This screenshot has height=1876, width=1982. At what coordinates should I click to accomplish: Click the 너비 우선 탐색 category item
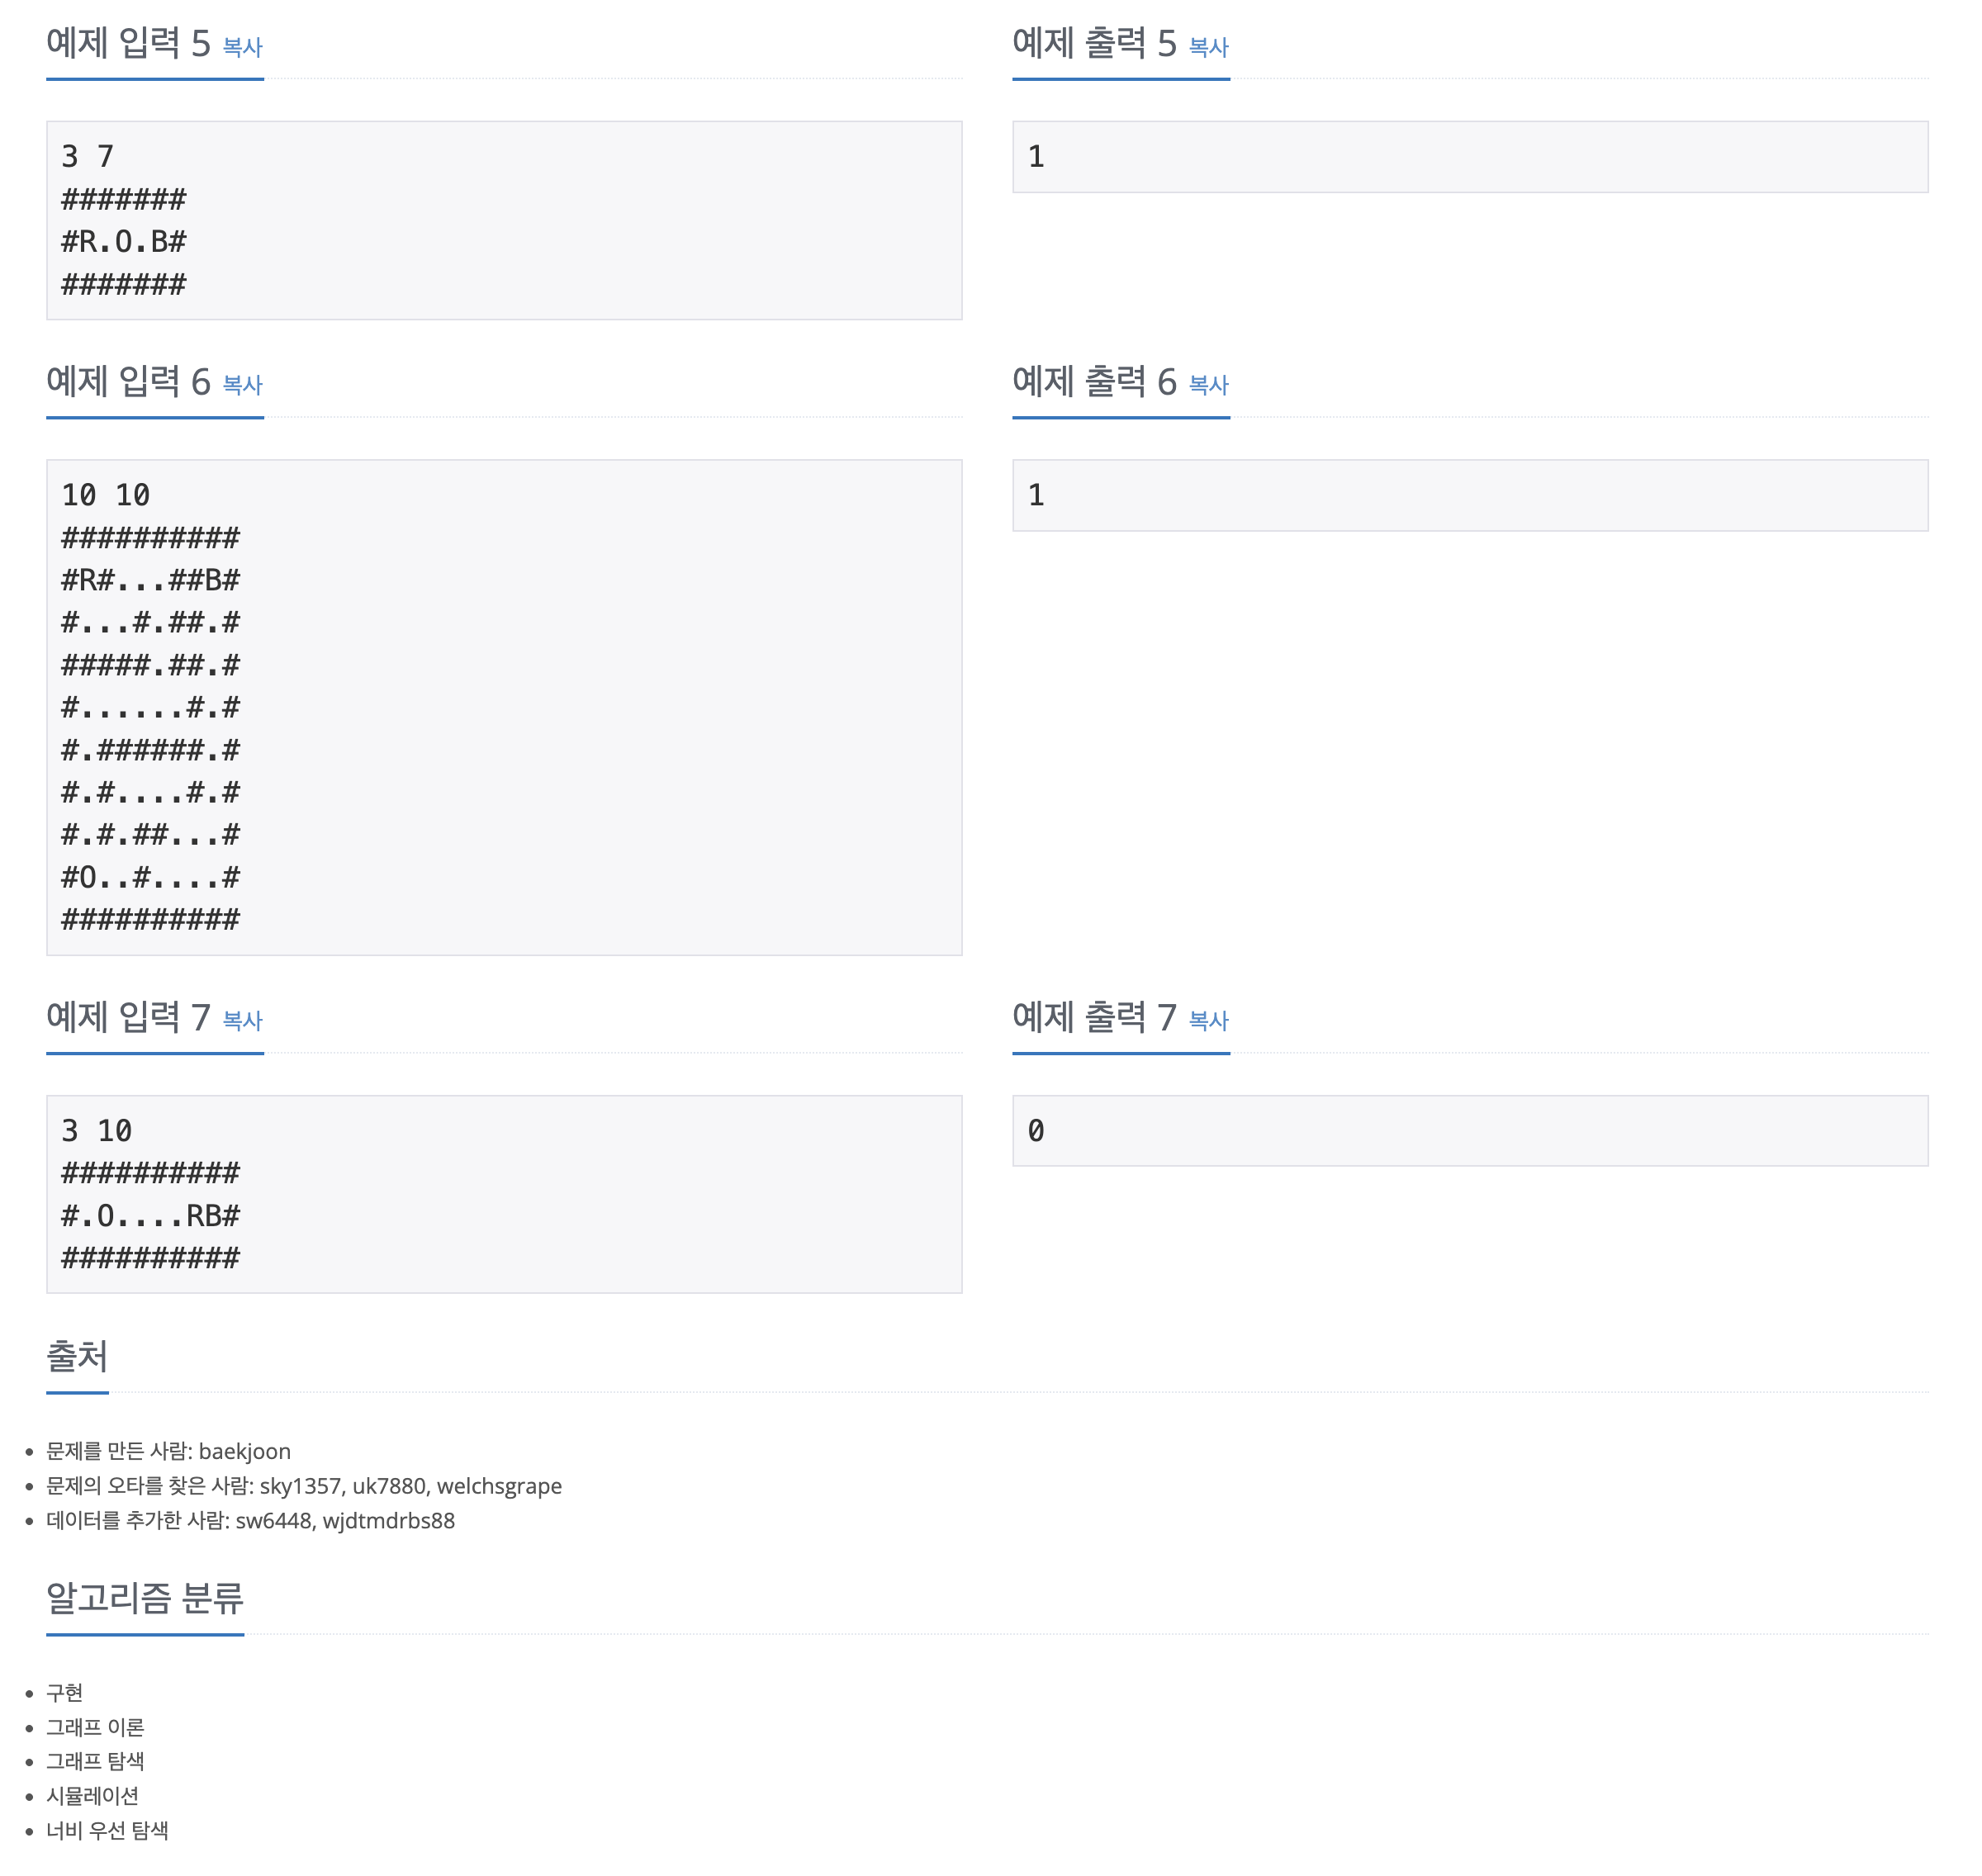click(107, 1830)
